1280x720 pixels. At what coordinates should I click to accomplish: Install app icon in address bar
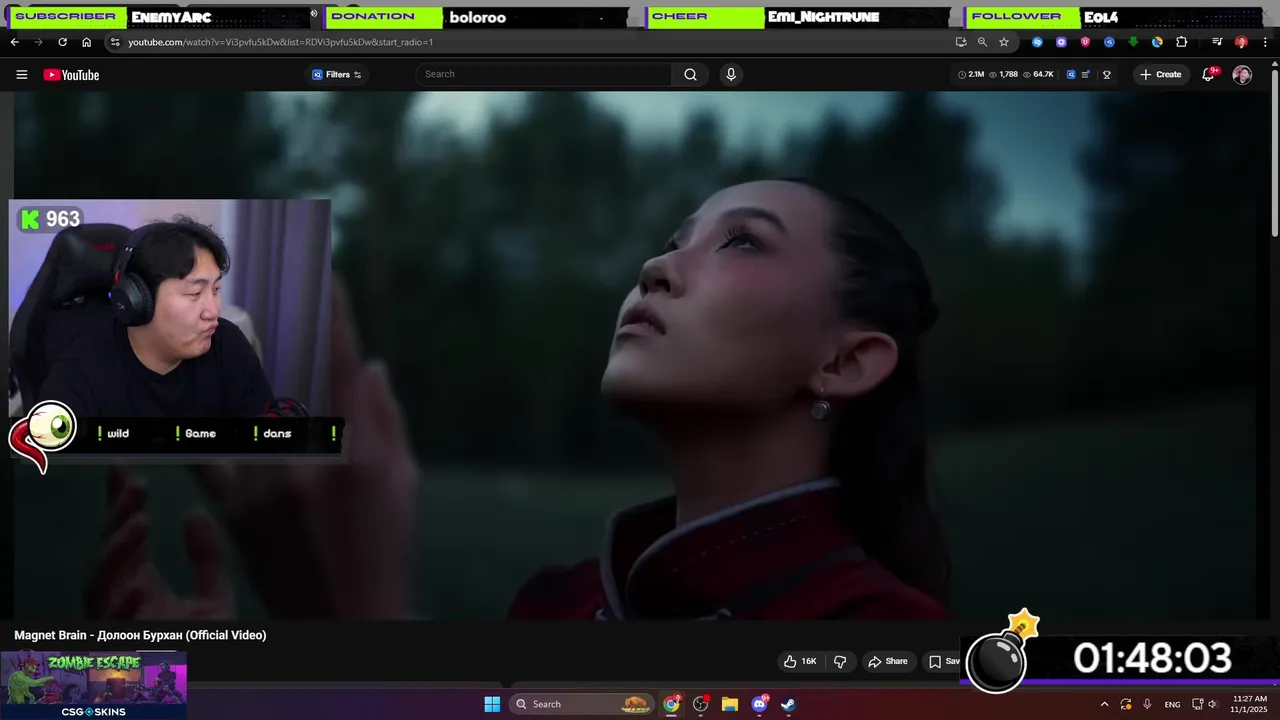tap(961, 42)
